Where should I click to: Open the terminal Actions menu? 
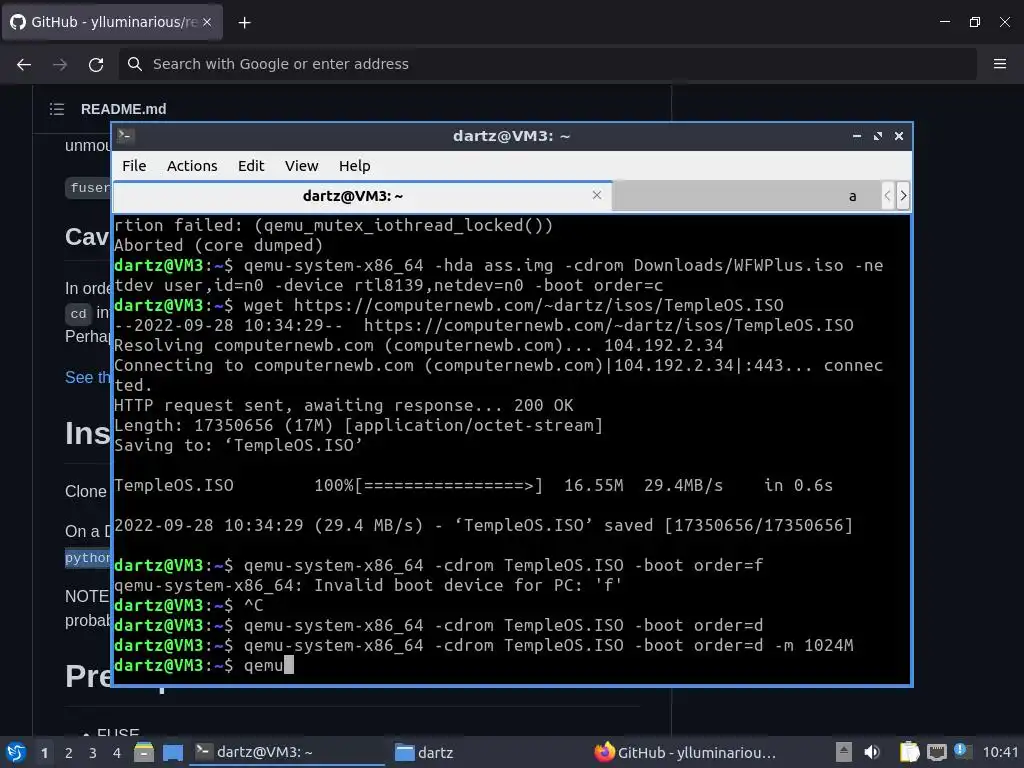point(192,166)
